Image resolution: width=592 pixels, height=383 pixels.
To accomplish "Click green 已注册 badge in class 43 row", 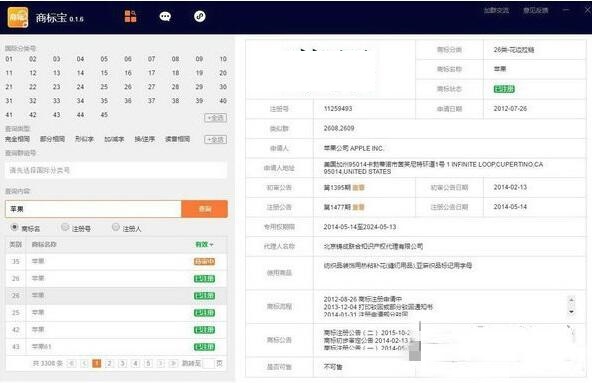I will 204,347.
